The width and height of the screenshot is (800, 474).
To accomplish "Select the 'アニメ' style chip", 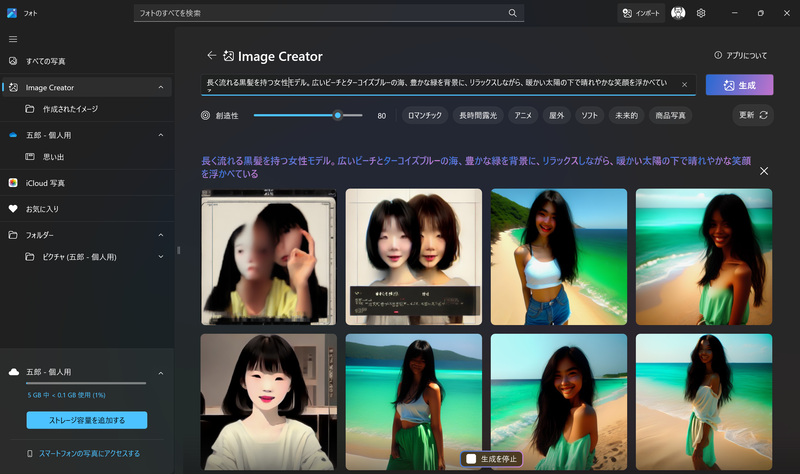I will pyautogui.click(x=523, y=115).
